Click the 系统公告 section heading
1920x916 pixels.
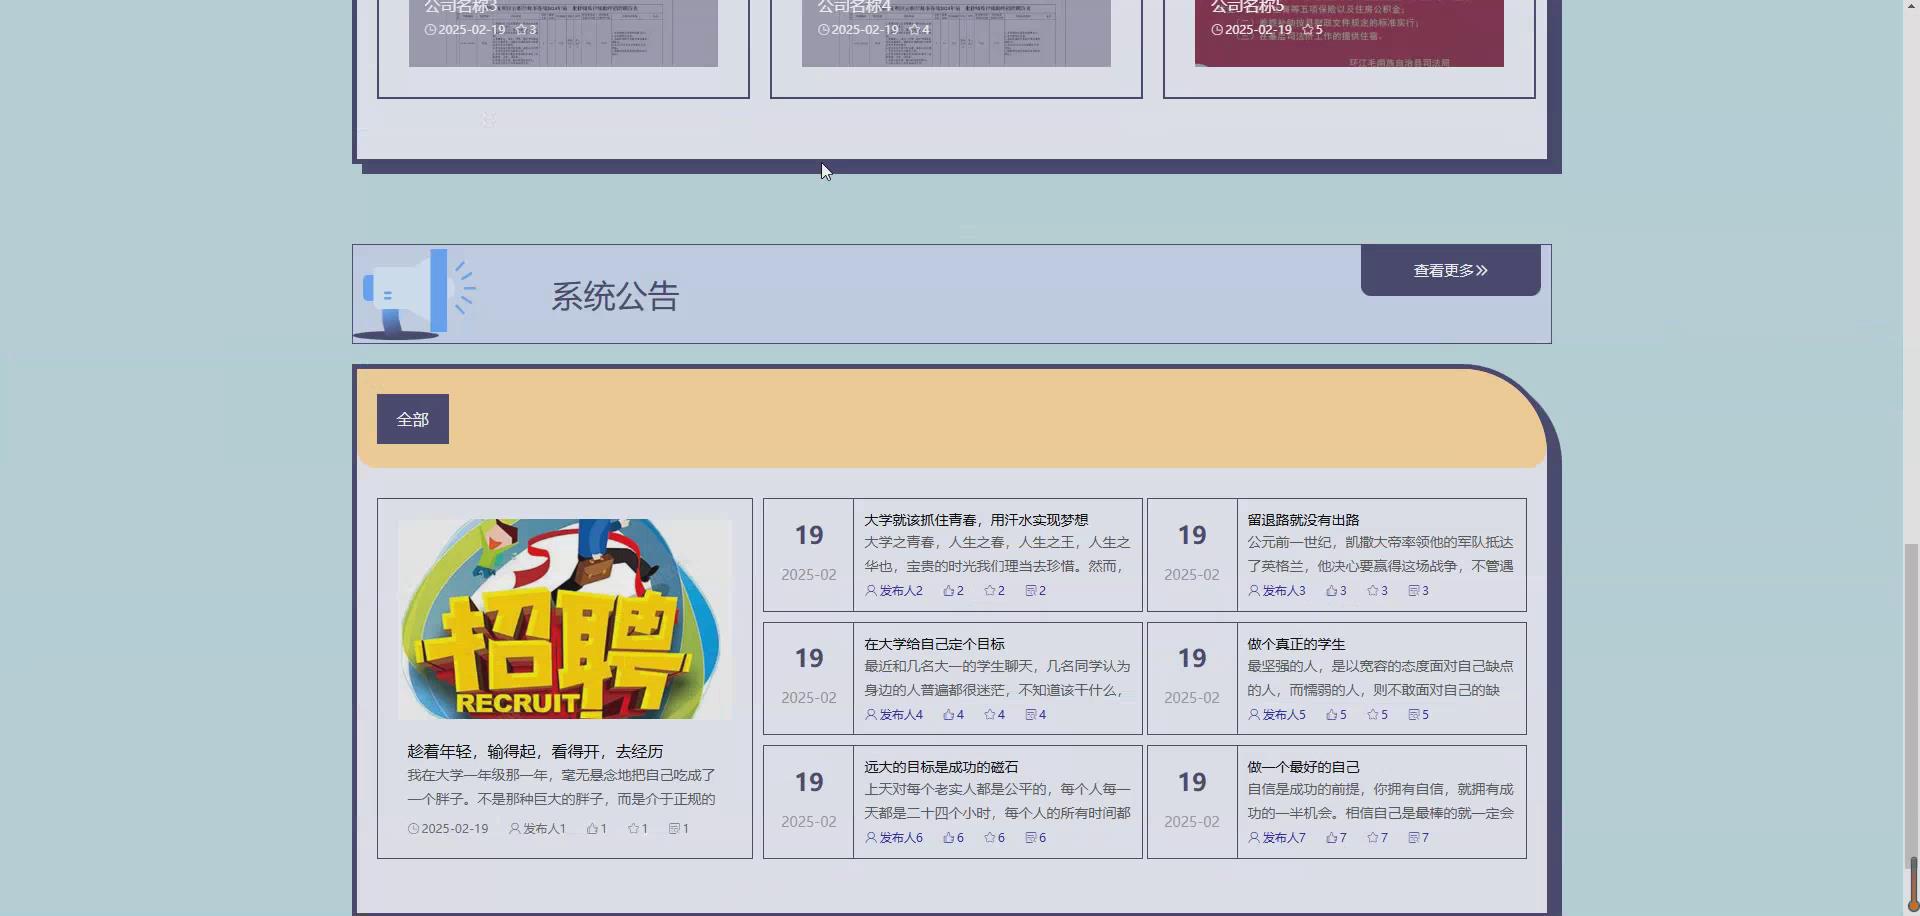coord(614,294)
